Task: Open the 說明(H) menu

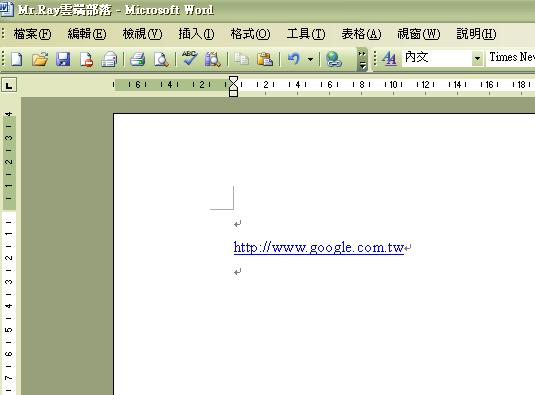Action: pyautogui.click(x=476, y=34)
